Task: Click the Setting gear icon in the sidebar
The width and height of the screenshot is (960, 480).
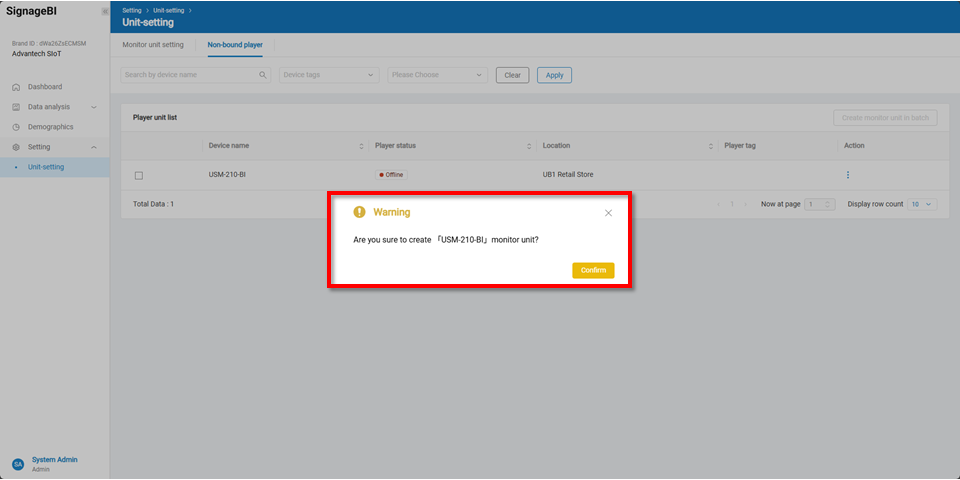Action: tap(16, 147)
